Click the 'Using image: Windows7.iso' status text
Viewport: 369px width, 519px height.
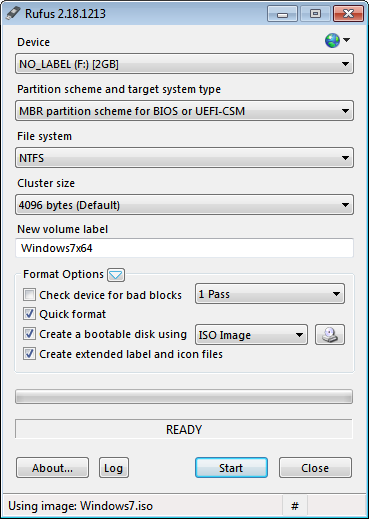coord(80,506)
